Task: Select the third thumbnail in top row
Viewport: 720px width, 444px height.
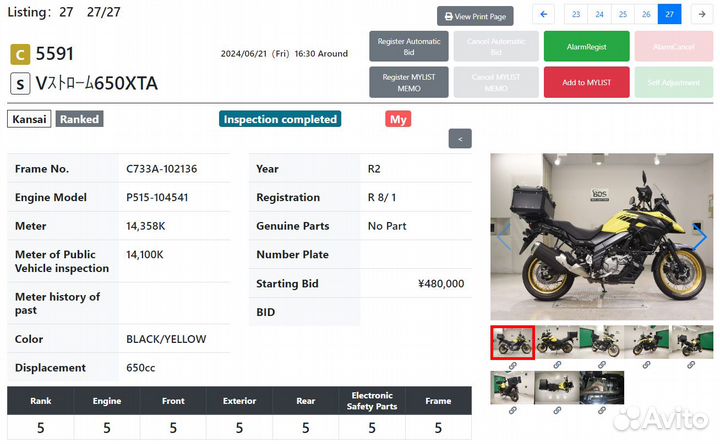Action: coord(602,343)
